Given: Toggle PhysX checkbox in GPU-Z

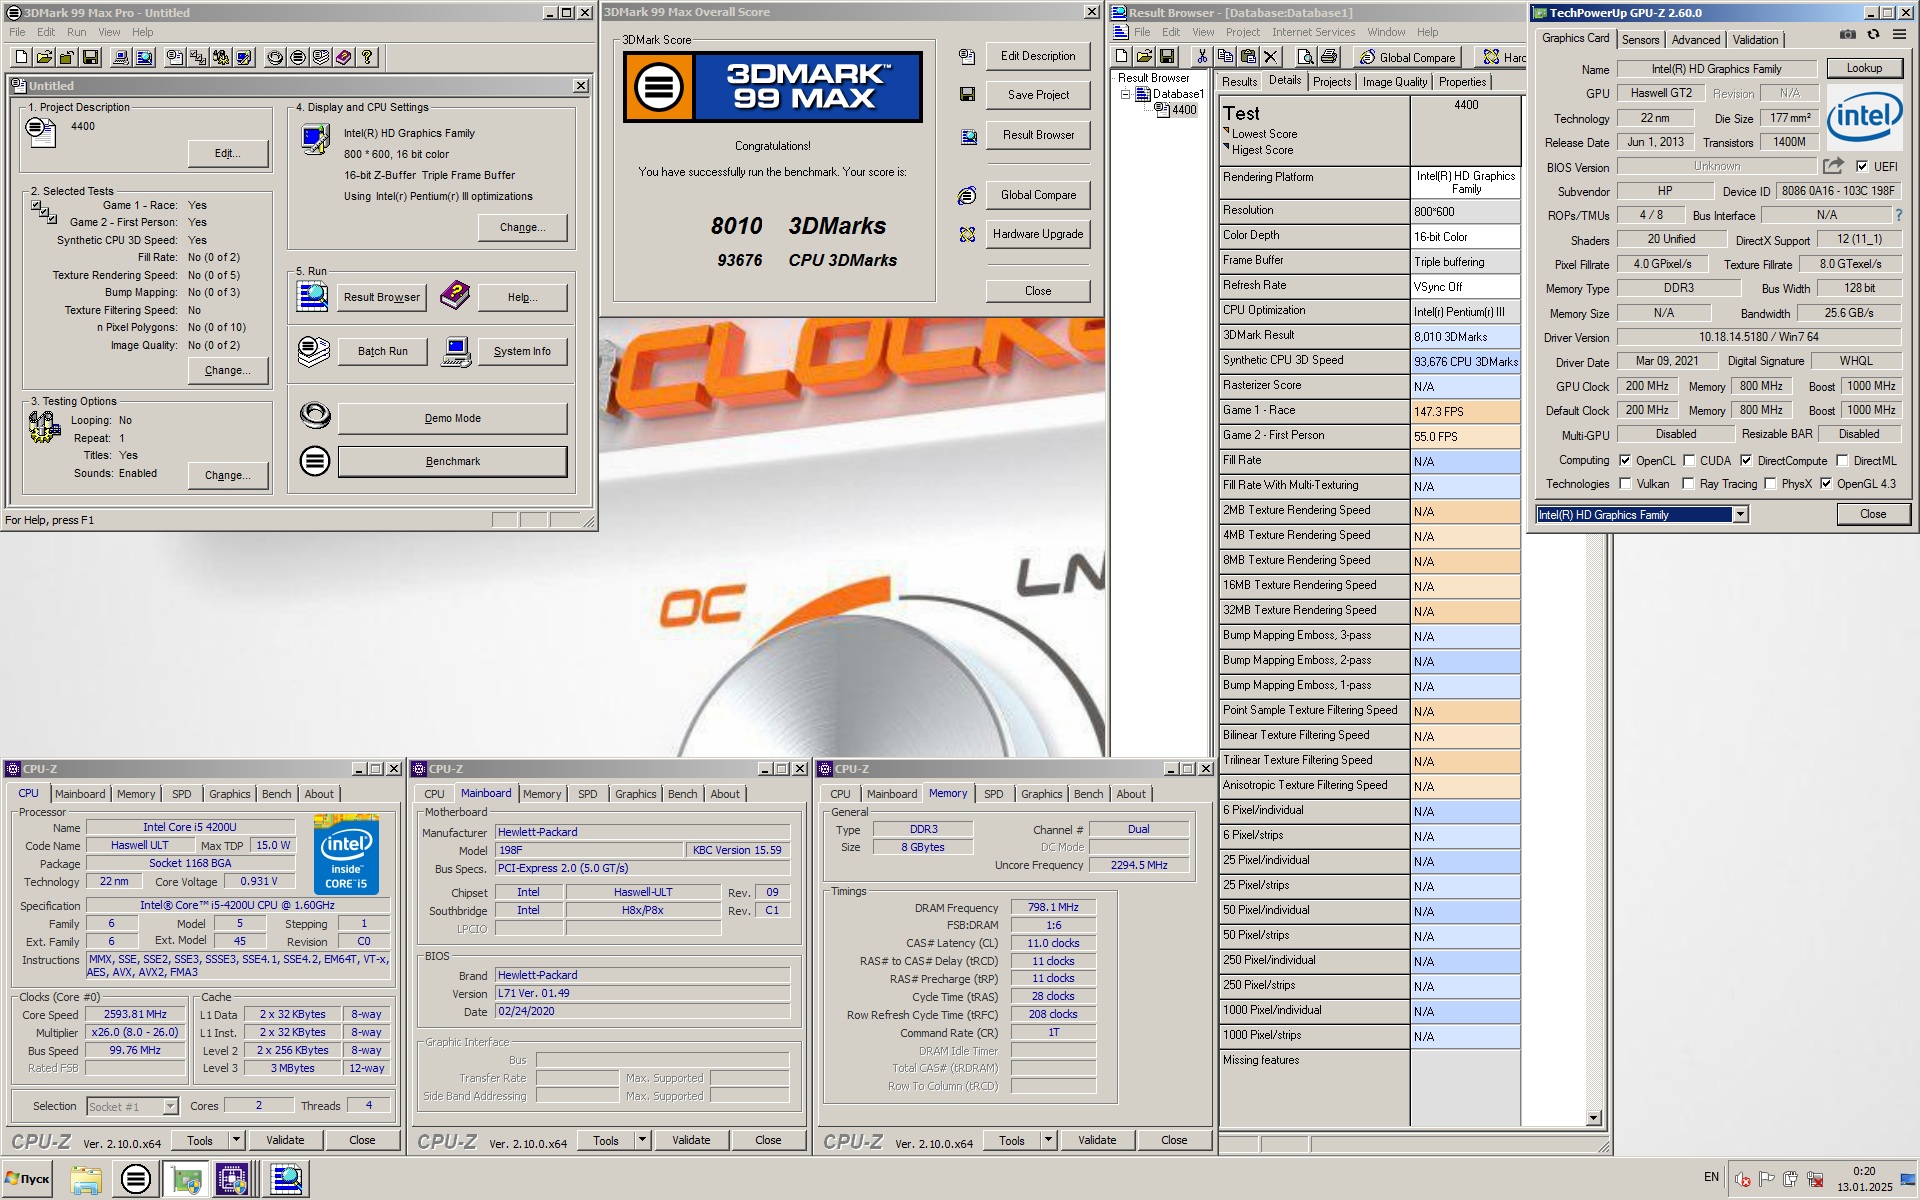Looking at the screenshot, I should coord(1770,484).
